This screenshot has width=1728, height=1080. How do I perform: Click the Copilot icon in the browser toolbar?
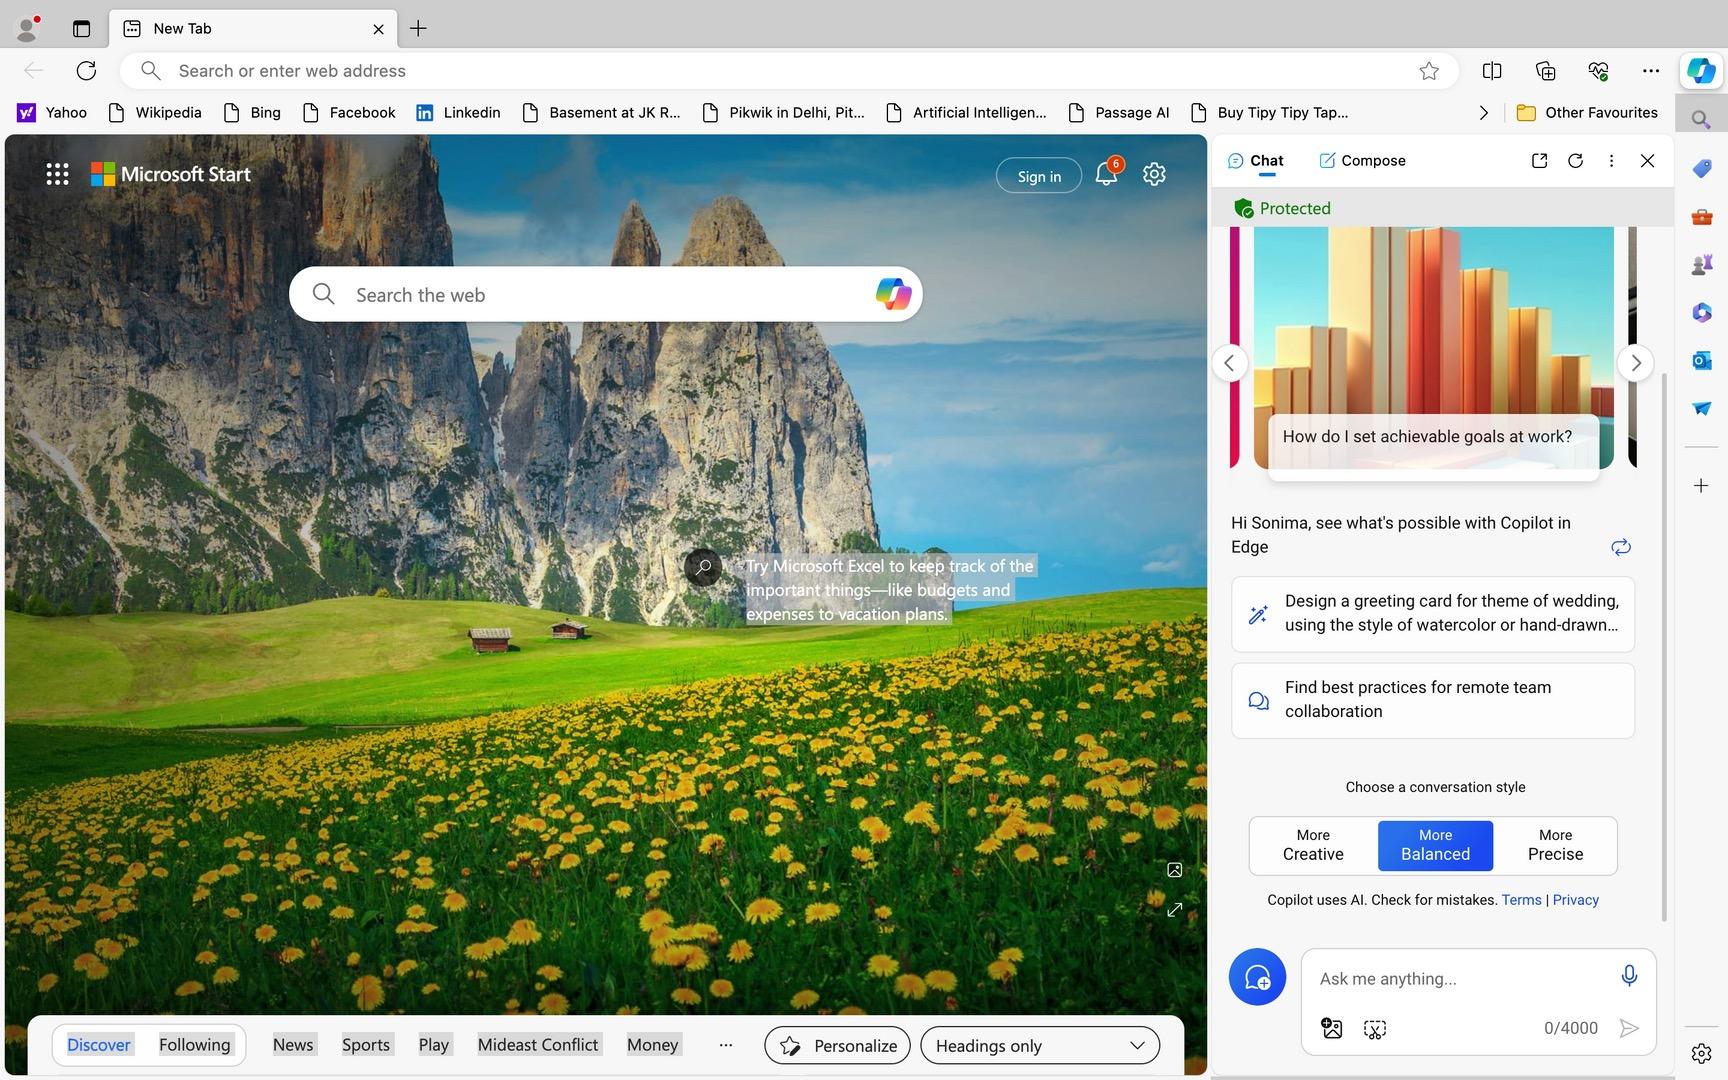click(1701, 71)
